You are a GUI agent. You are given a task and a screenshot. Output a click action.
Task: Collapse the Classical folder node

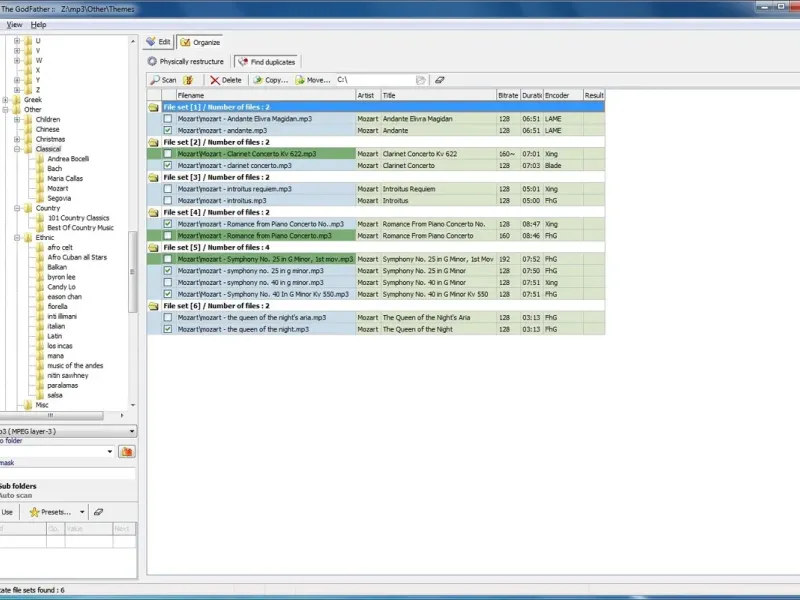(17, 149)
